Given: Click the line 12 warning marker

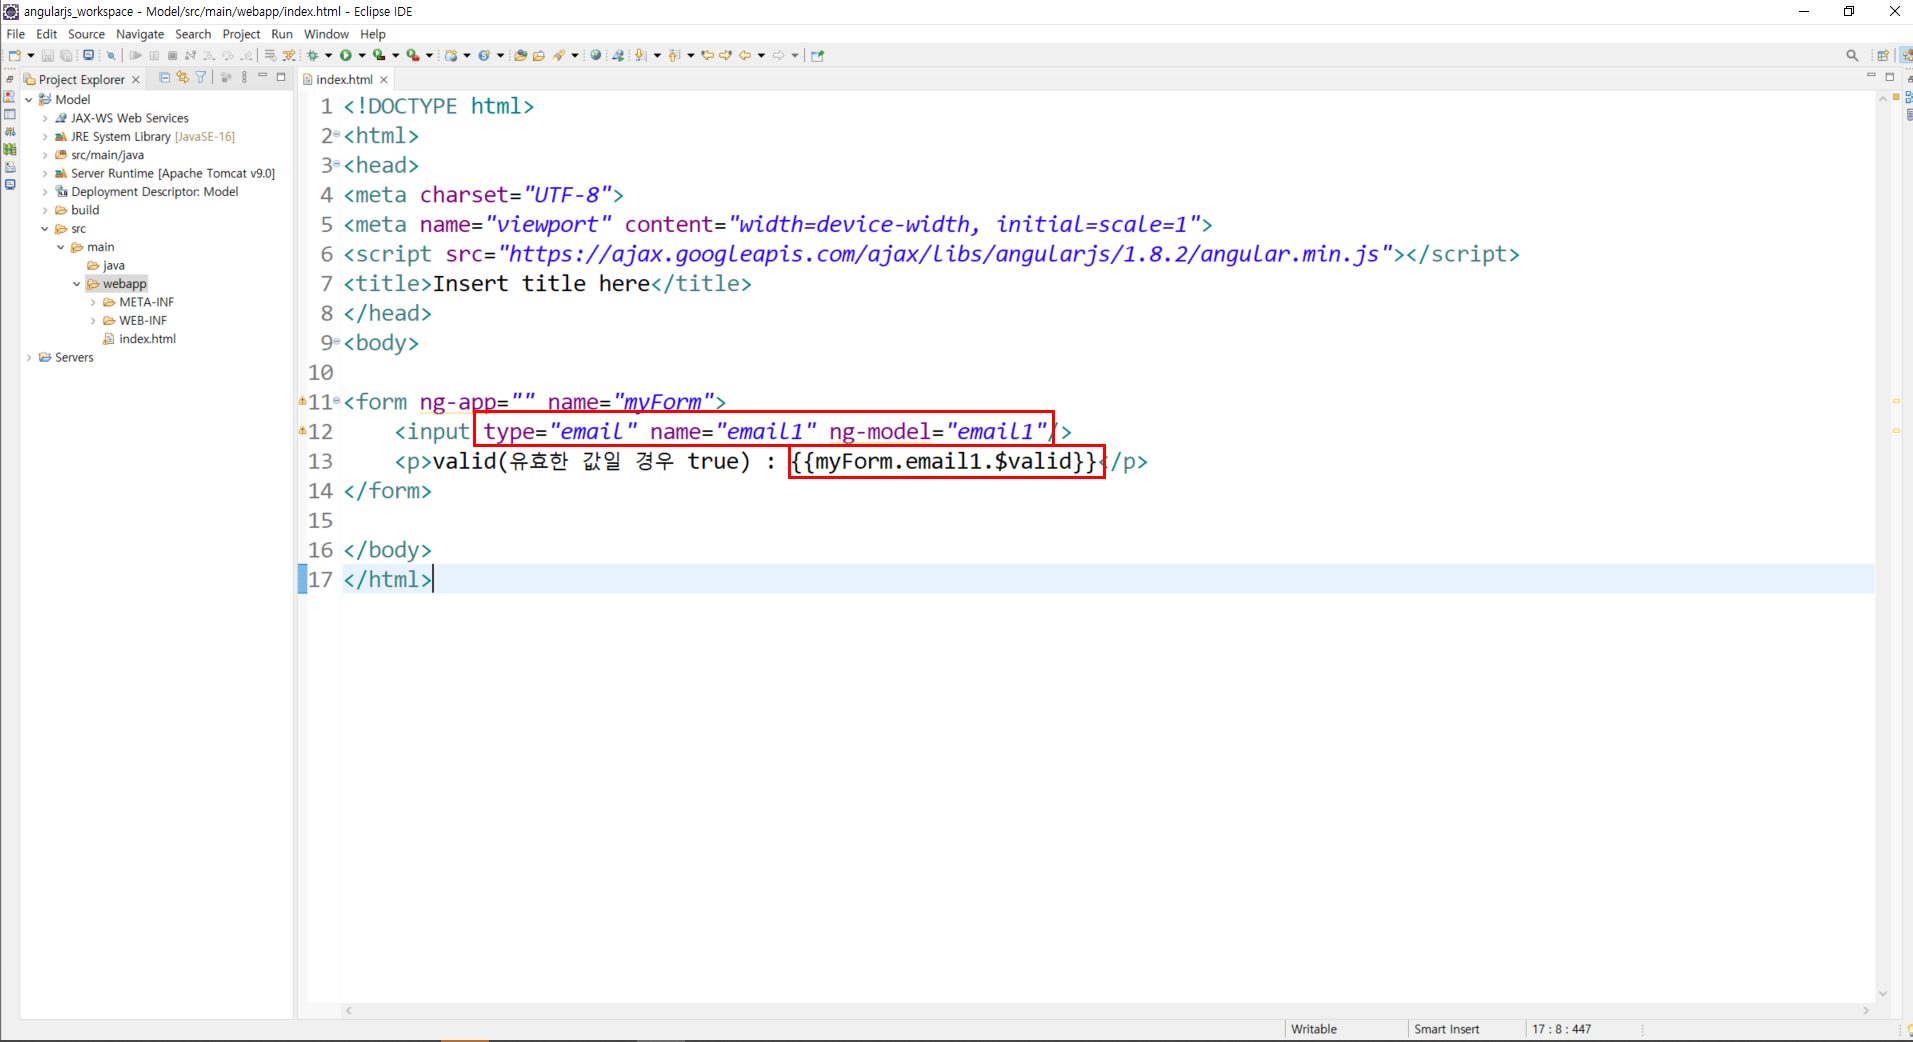Looking at the screenshot, I should 302,431.
